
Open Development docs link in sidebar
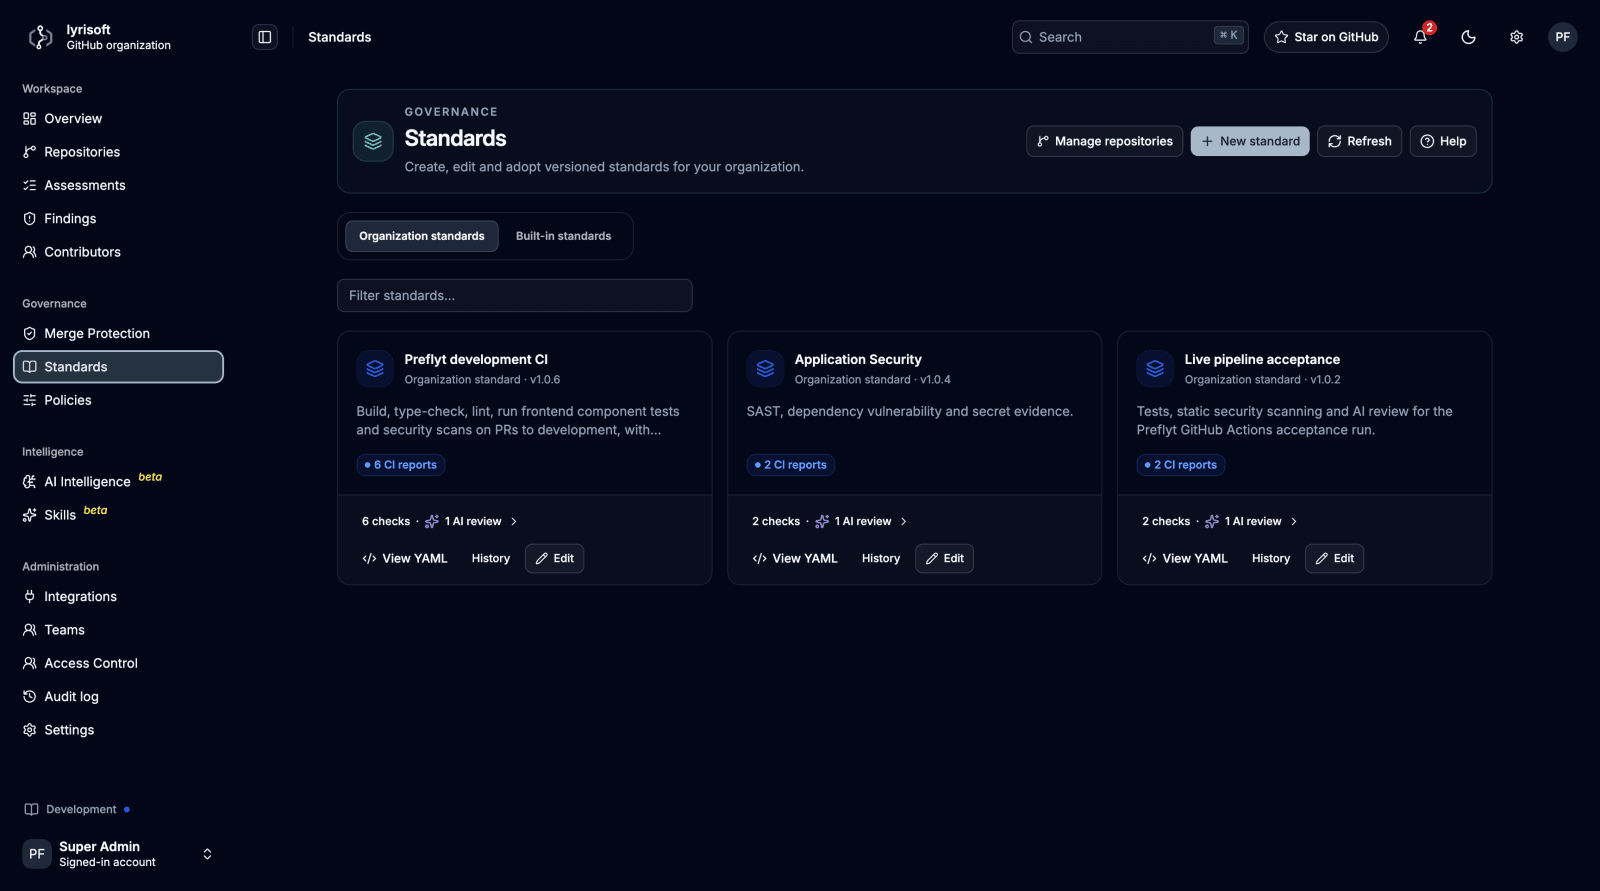77,809
